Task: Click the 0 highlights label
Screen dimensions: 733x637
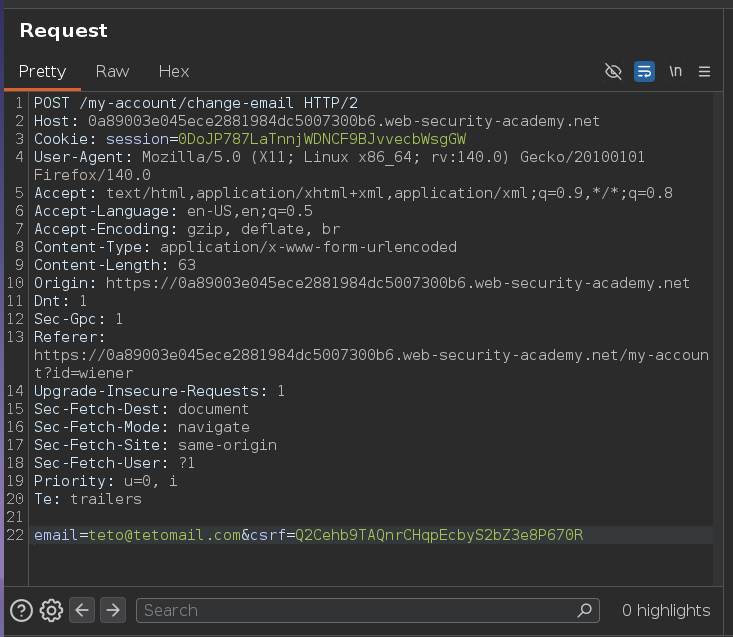Action: click(x=666, y=610)
